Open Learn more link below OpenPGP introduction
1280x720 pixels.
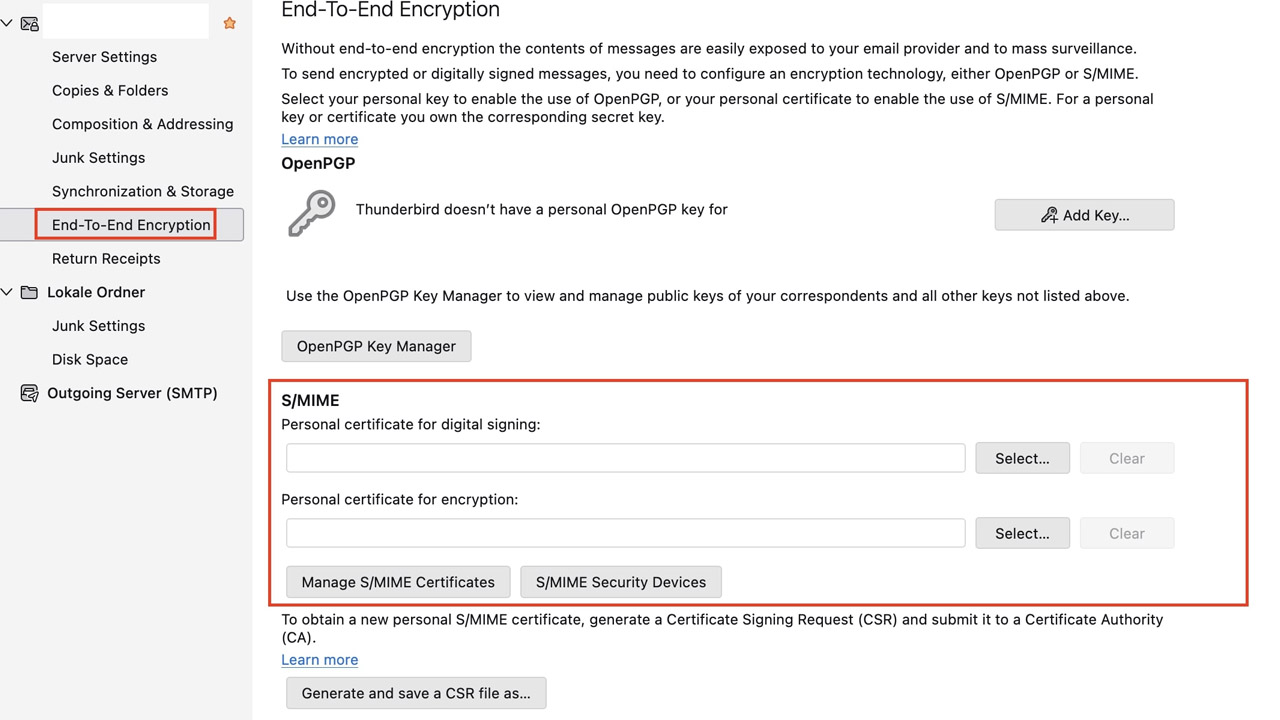(x=319, y=139)
